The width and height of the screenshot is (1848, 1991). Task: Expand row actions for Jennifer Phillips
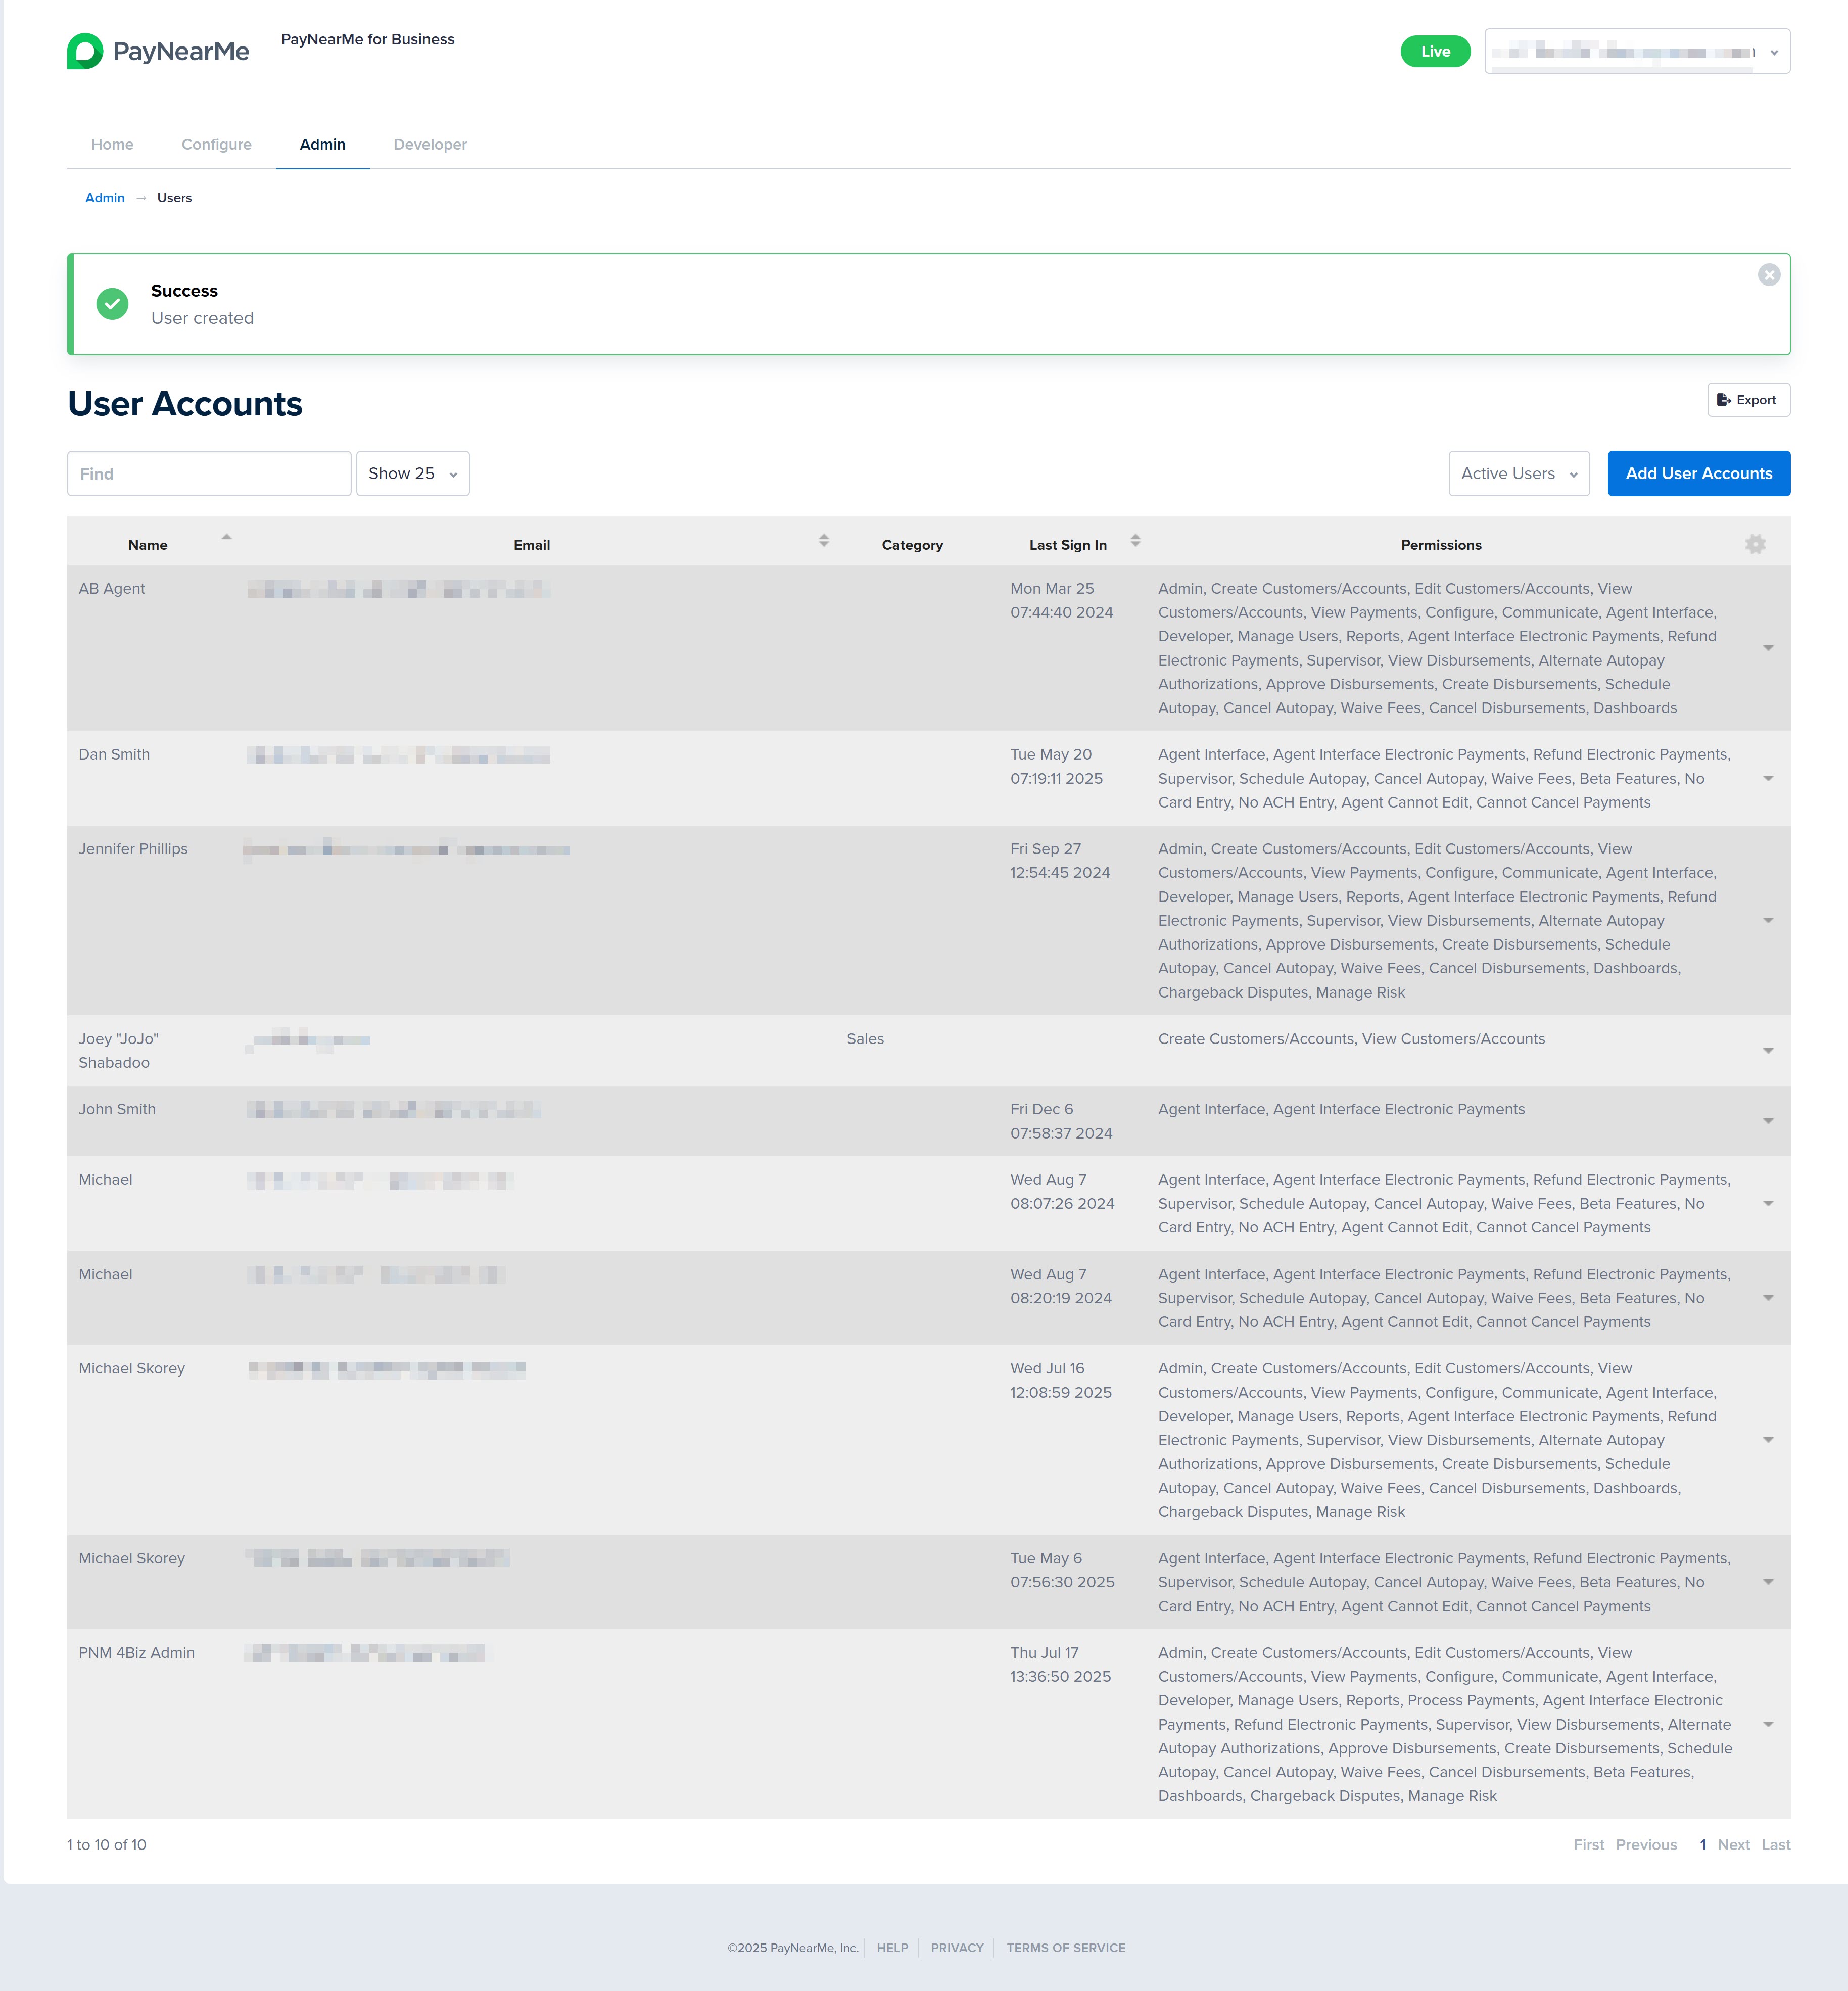(x=1768, y=921)
